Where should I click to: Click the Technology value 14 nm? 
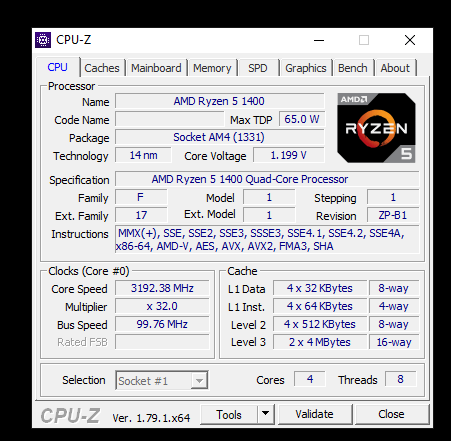(x=143, y=155)
